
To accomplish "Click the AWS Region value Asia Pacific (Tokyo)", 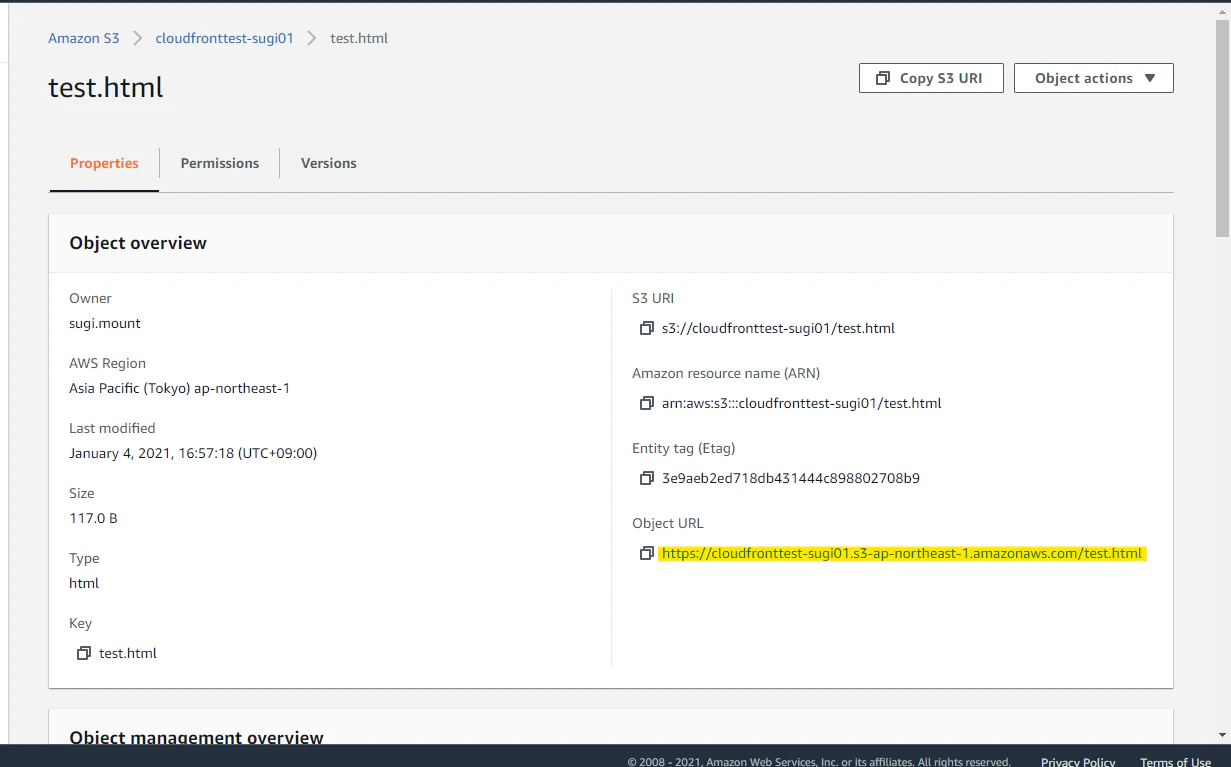I will 179,388.
